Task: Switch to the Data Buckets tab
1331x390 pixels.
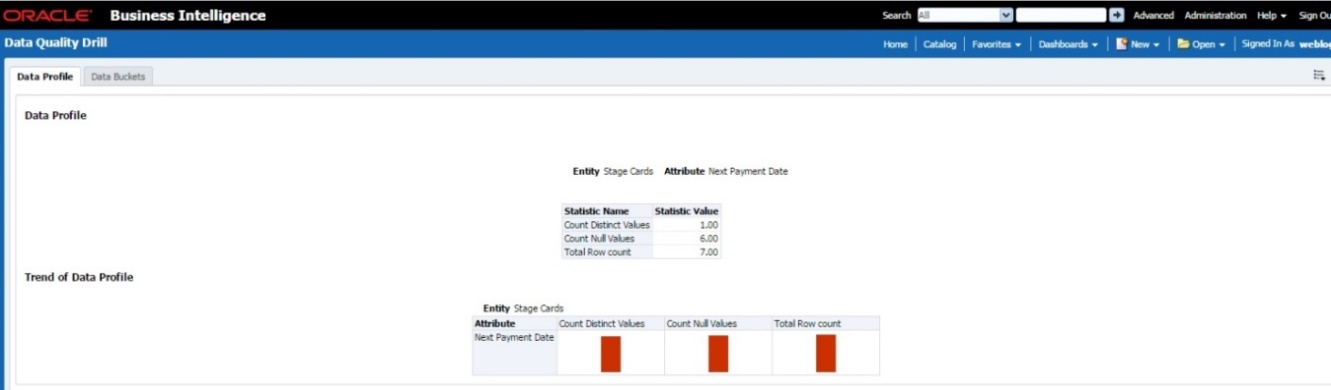Action: [x=118, y=77]
